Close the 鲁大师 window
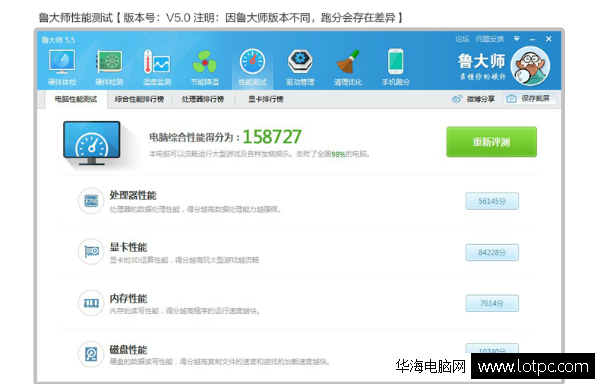Viewport: 600px width, 384px height. click(549, 39)
